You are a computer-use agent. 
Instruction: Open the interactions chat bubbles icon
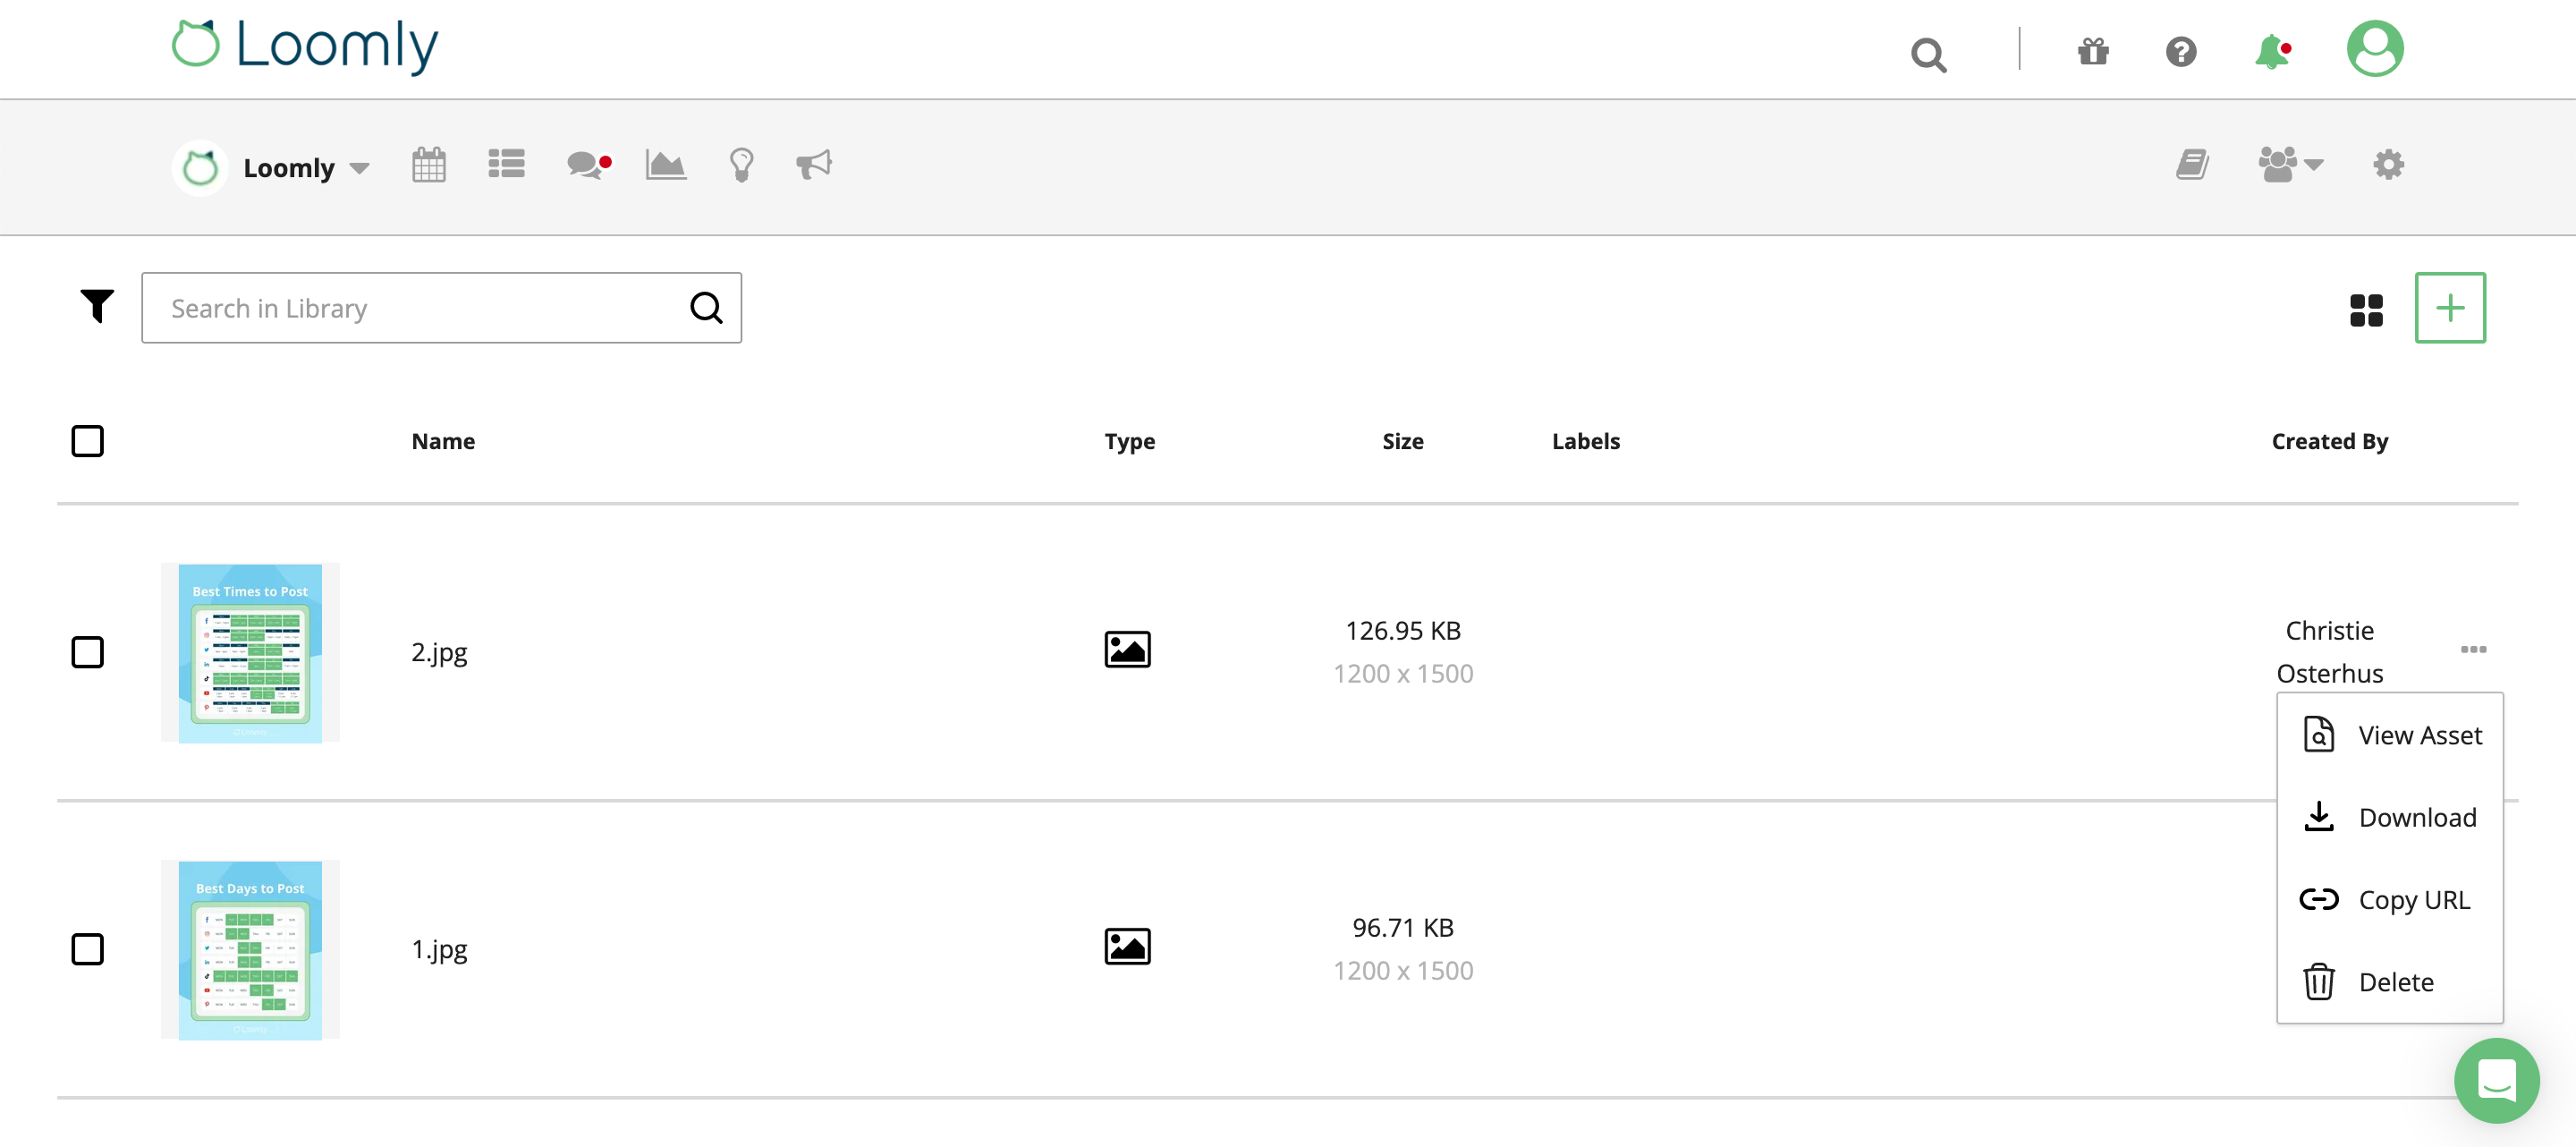587,165
